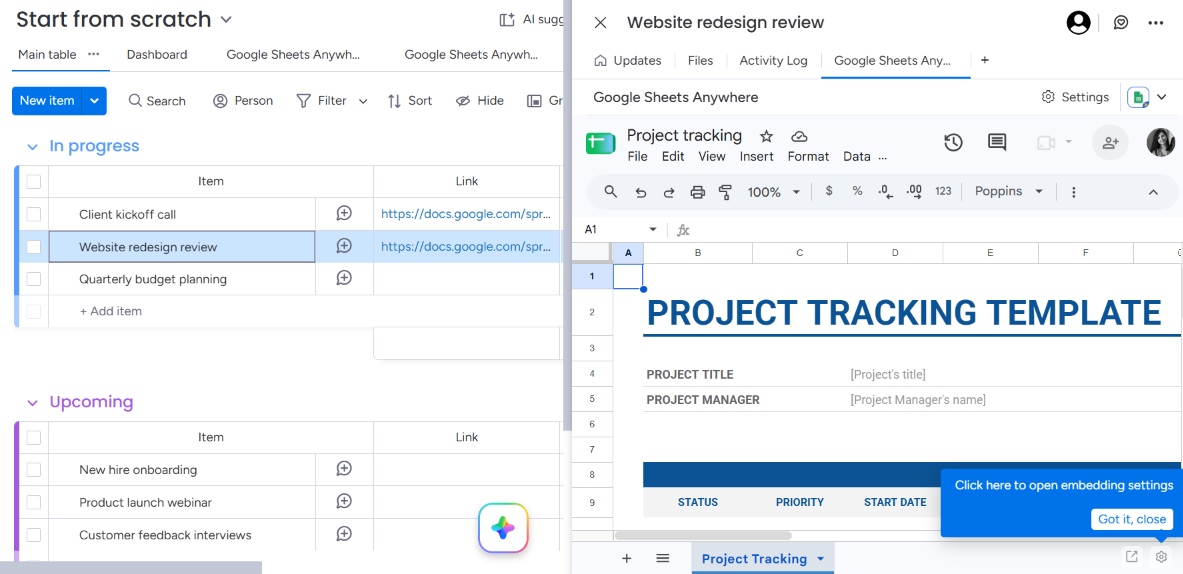Open the 123 number format menu
Viewport: 1183px width, 574px height.
[x=943, y=192]
